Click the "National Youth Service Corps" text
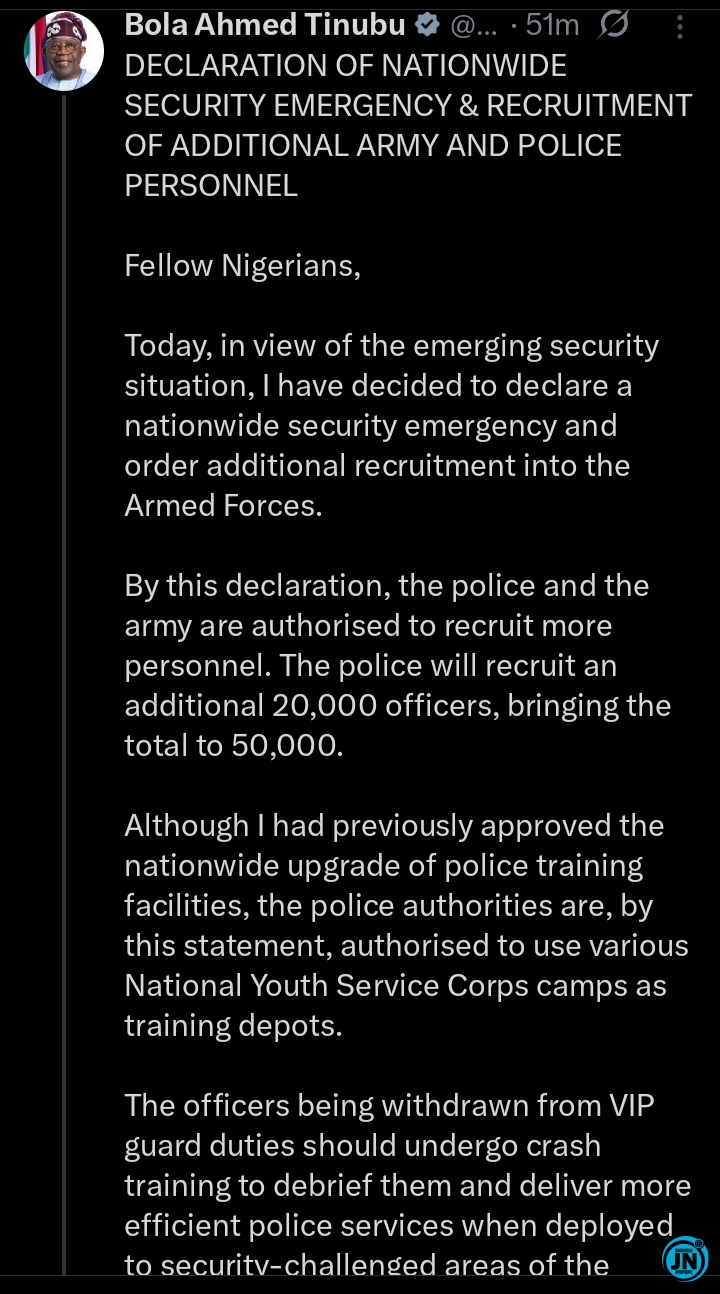The image size is (720, 1294). [326, 986]
